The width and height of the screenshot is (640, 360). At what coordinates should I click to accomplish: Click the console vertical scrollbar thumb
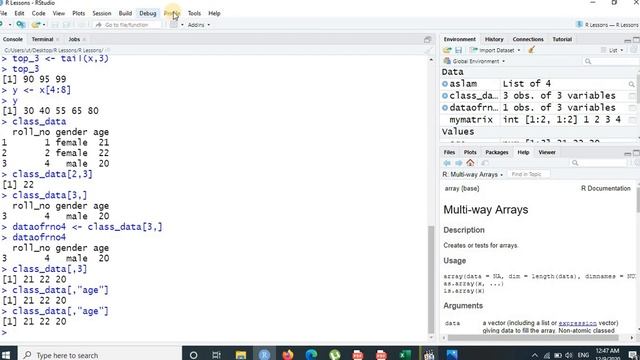click(x=431, y=280)
